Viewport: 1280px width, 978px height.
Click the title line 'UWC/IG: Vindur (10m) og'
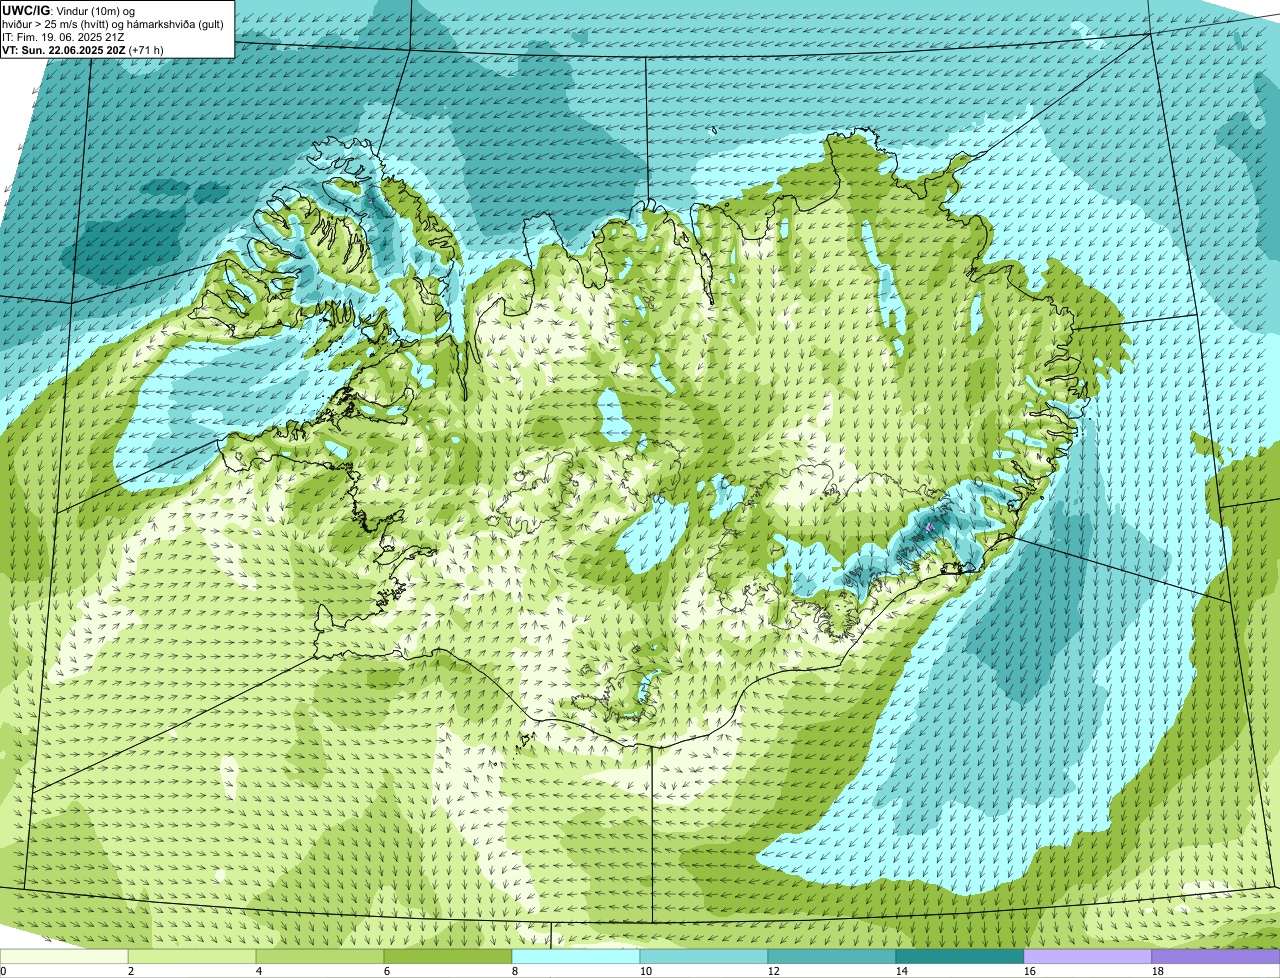[x=70, y=10]
